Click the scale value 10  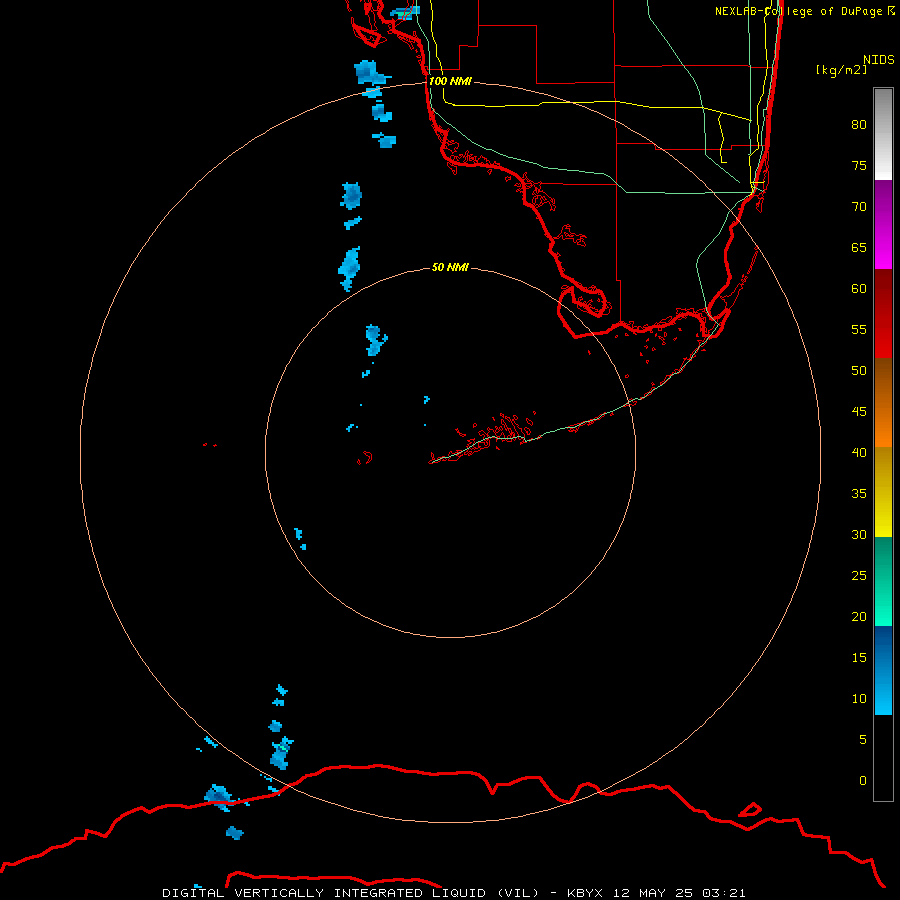[859, 699]
